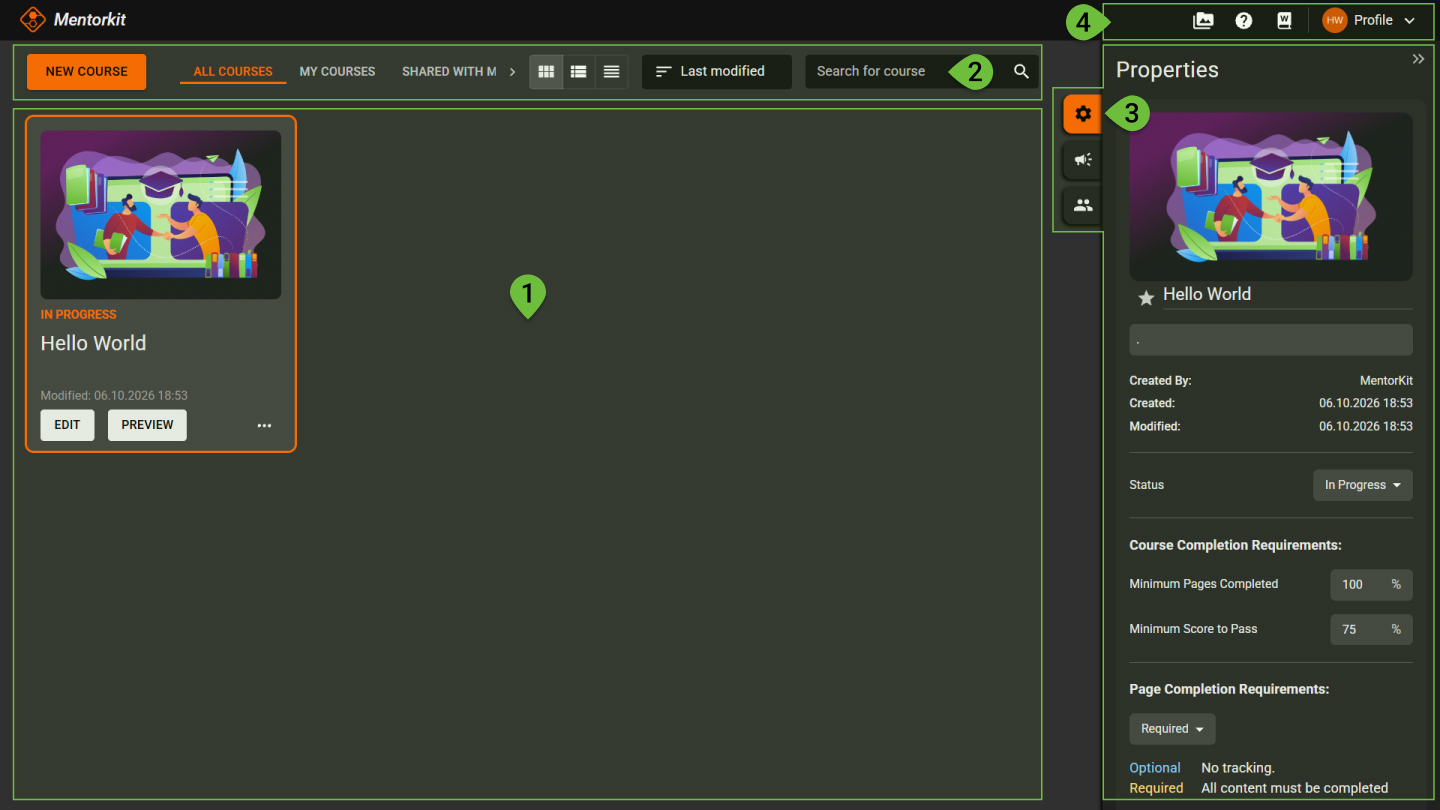The width and height of the screenshot is (1440, 810).
Task: Open the megaphone publish tab
Action: [1082, 160]
